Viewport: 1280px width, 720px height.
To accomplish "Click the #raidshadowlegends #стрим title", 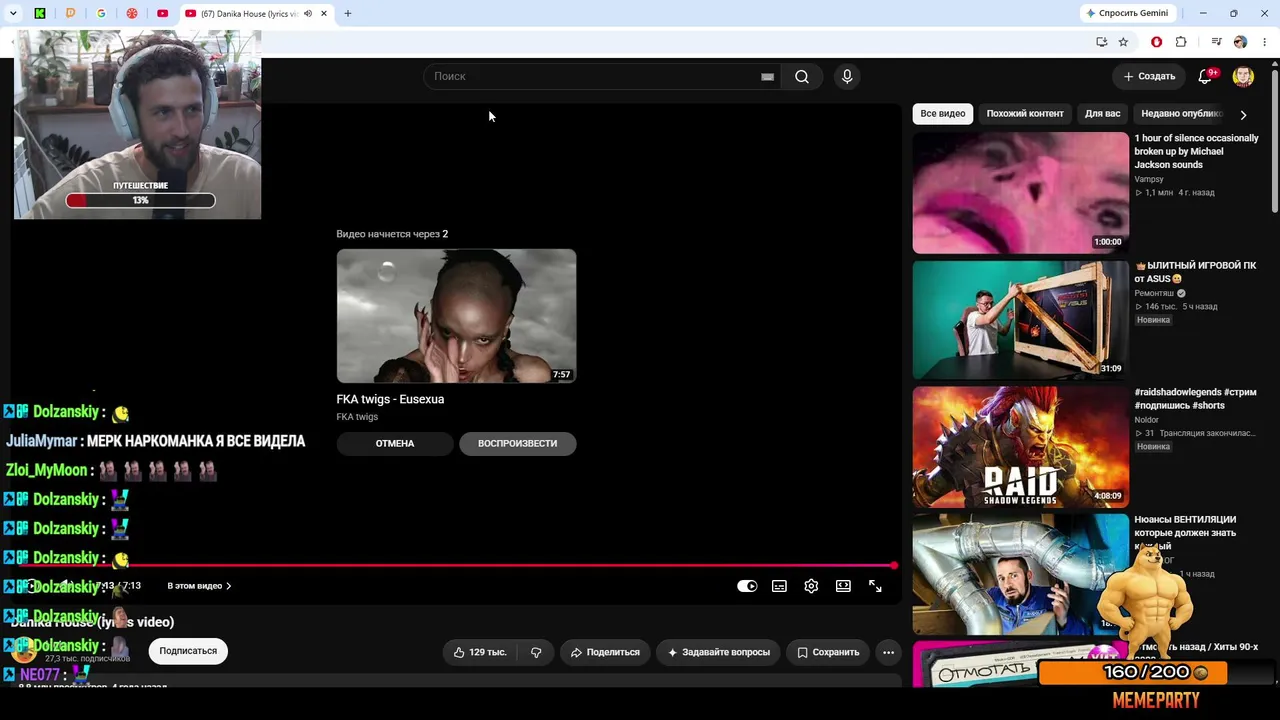I will coord(1195,399).
